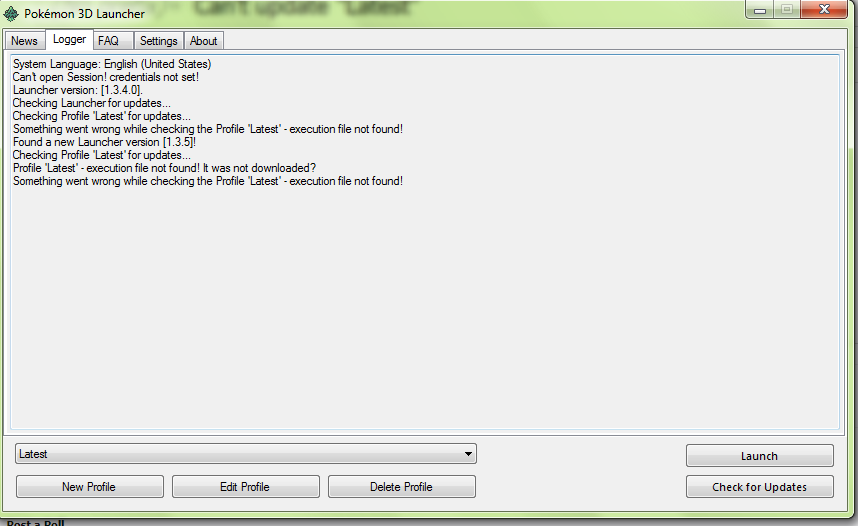Go to the Settings tab
Viewport: 858px width, 526px height.
tap(159, 41)
